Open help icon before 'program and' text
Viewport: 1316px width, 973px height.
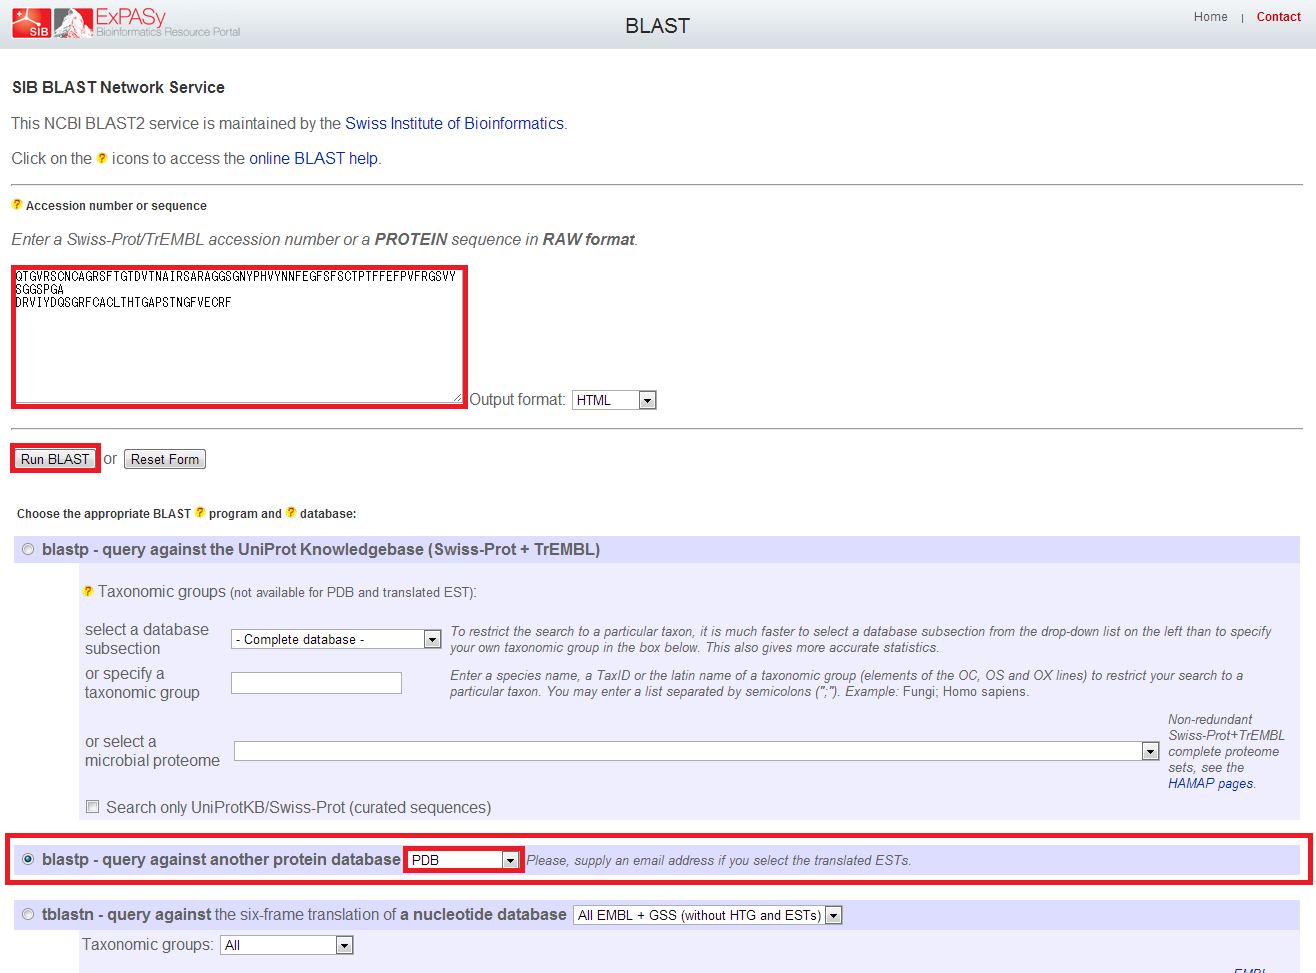tap(200, 513)
